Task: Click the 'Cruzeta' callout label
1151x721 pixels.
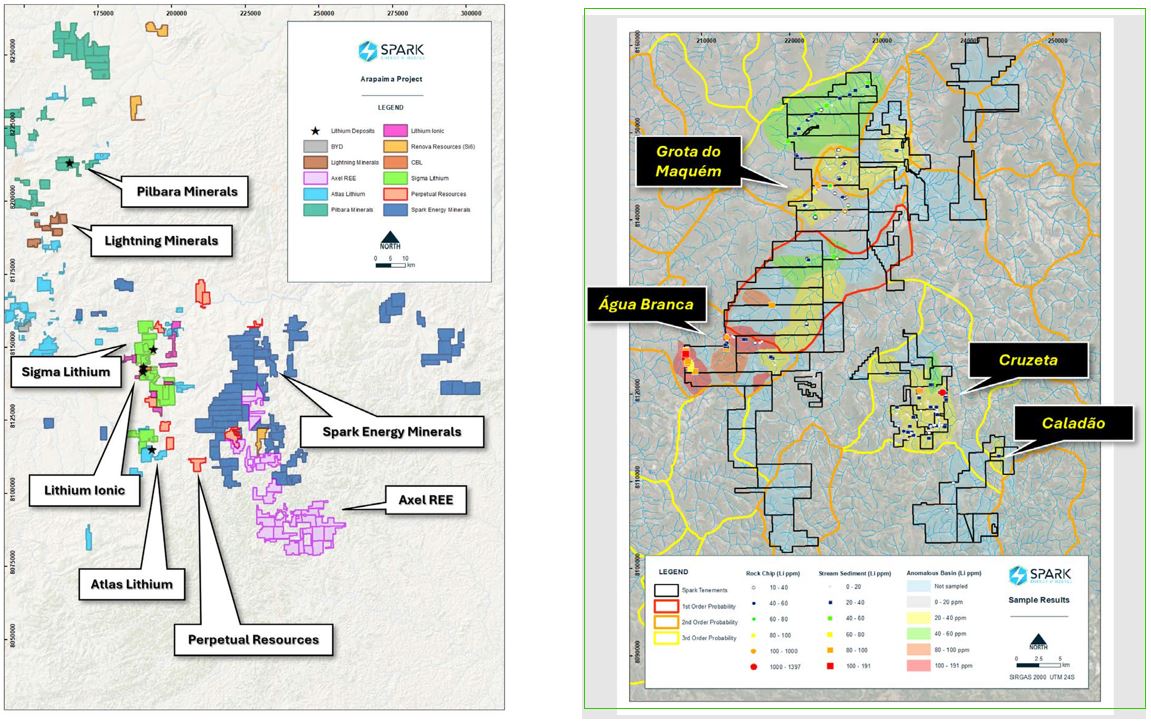Action: point(1028,360)
